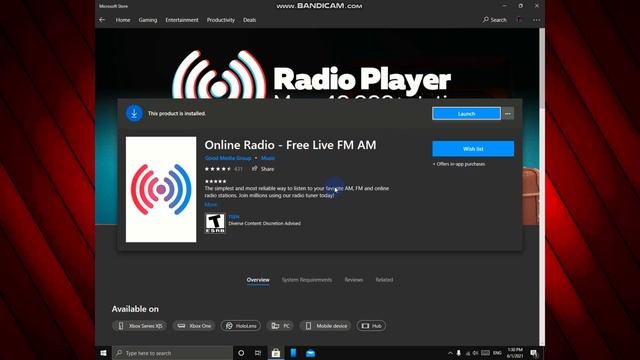Open the TEEN rating link
The height and width of the screenshot is (360, 640).
(234, 217)
